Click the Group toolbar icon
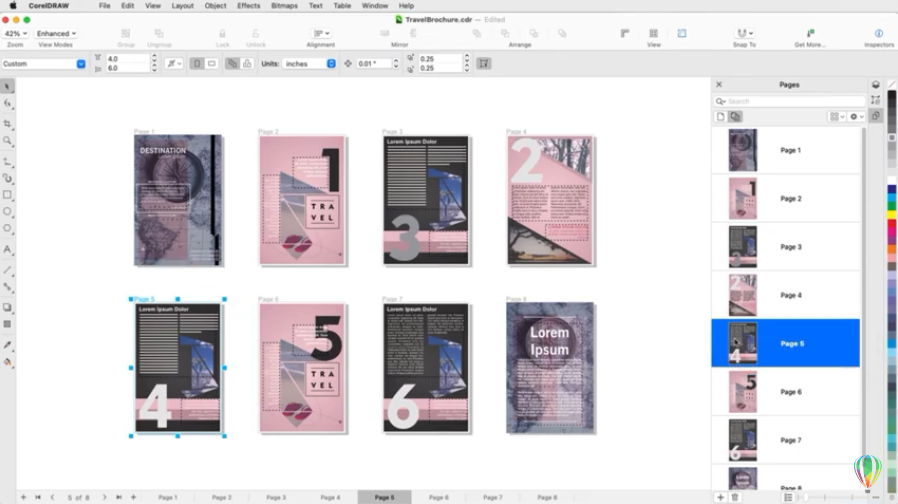Image resolution: width=898 pixels, height=504 pixels. 125,34
